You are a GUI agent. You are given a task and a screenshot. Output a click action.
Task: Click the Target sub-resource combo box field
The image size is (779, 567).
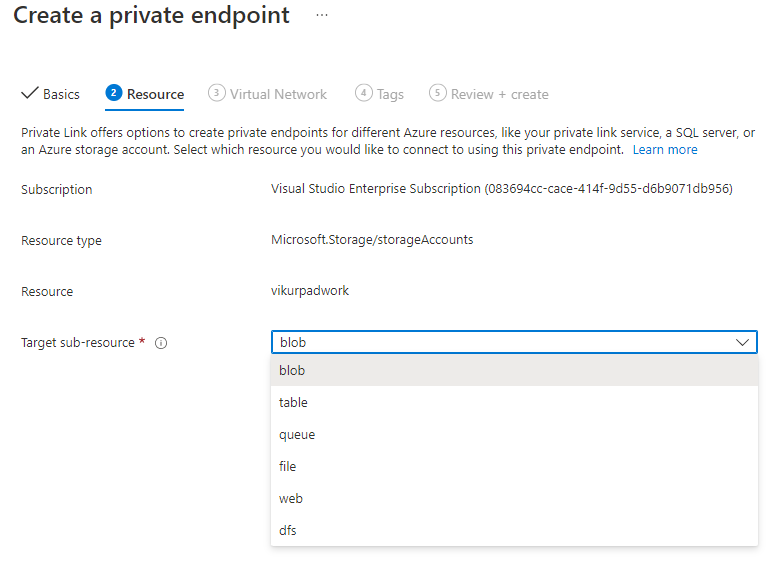(x=500, y=342)
